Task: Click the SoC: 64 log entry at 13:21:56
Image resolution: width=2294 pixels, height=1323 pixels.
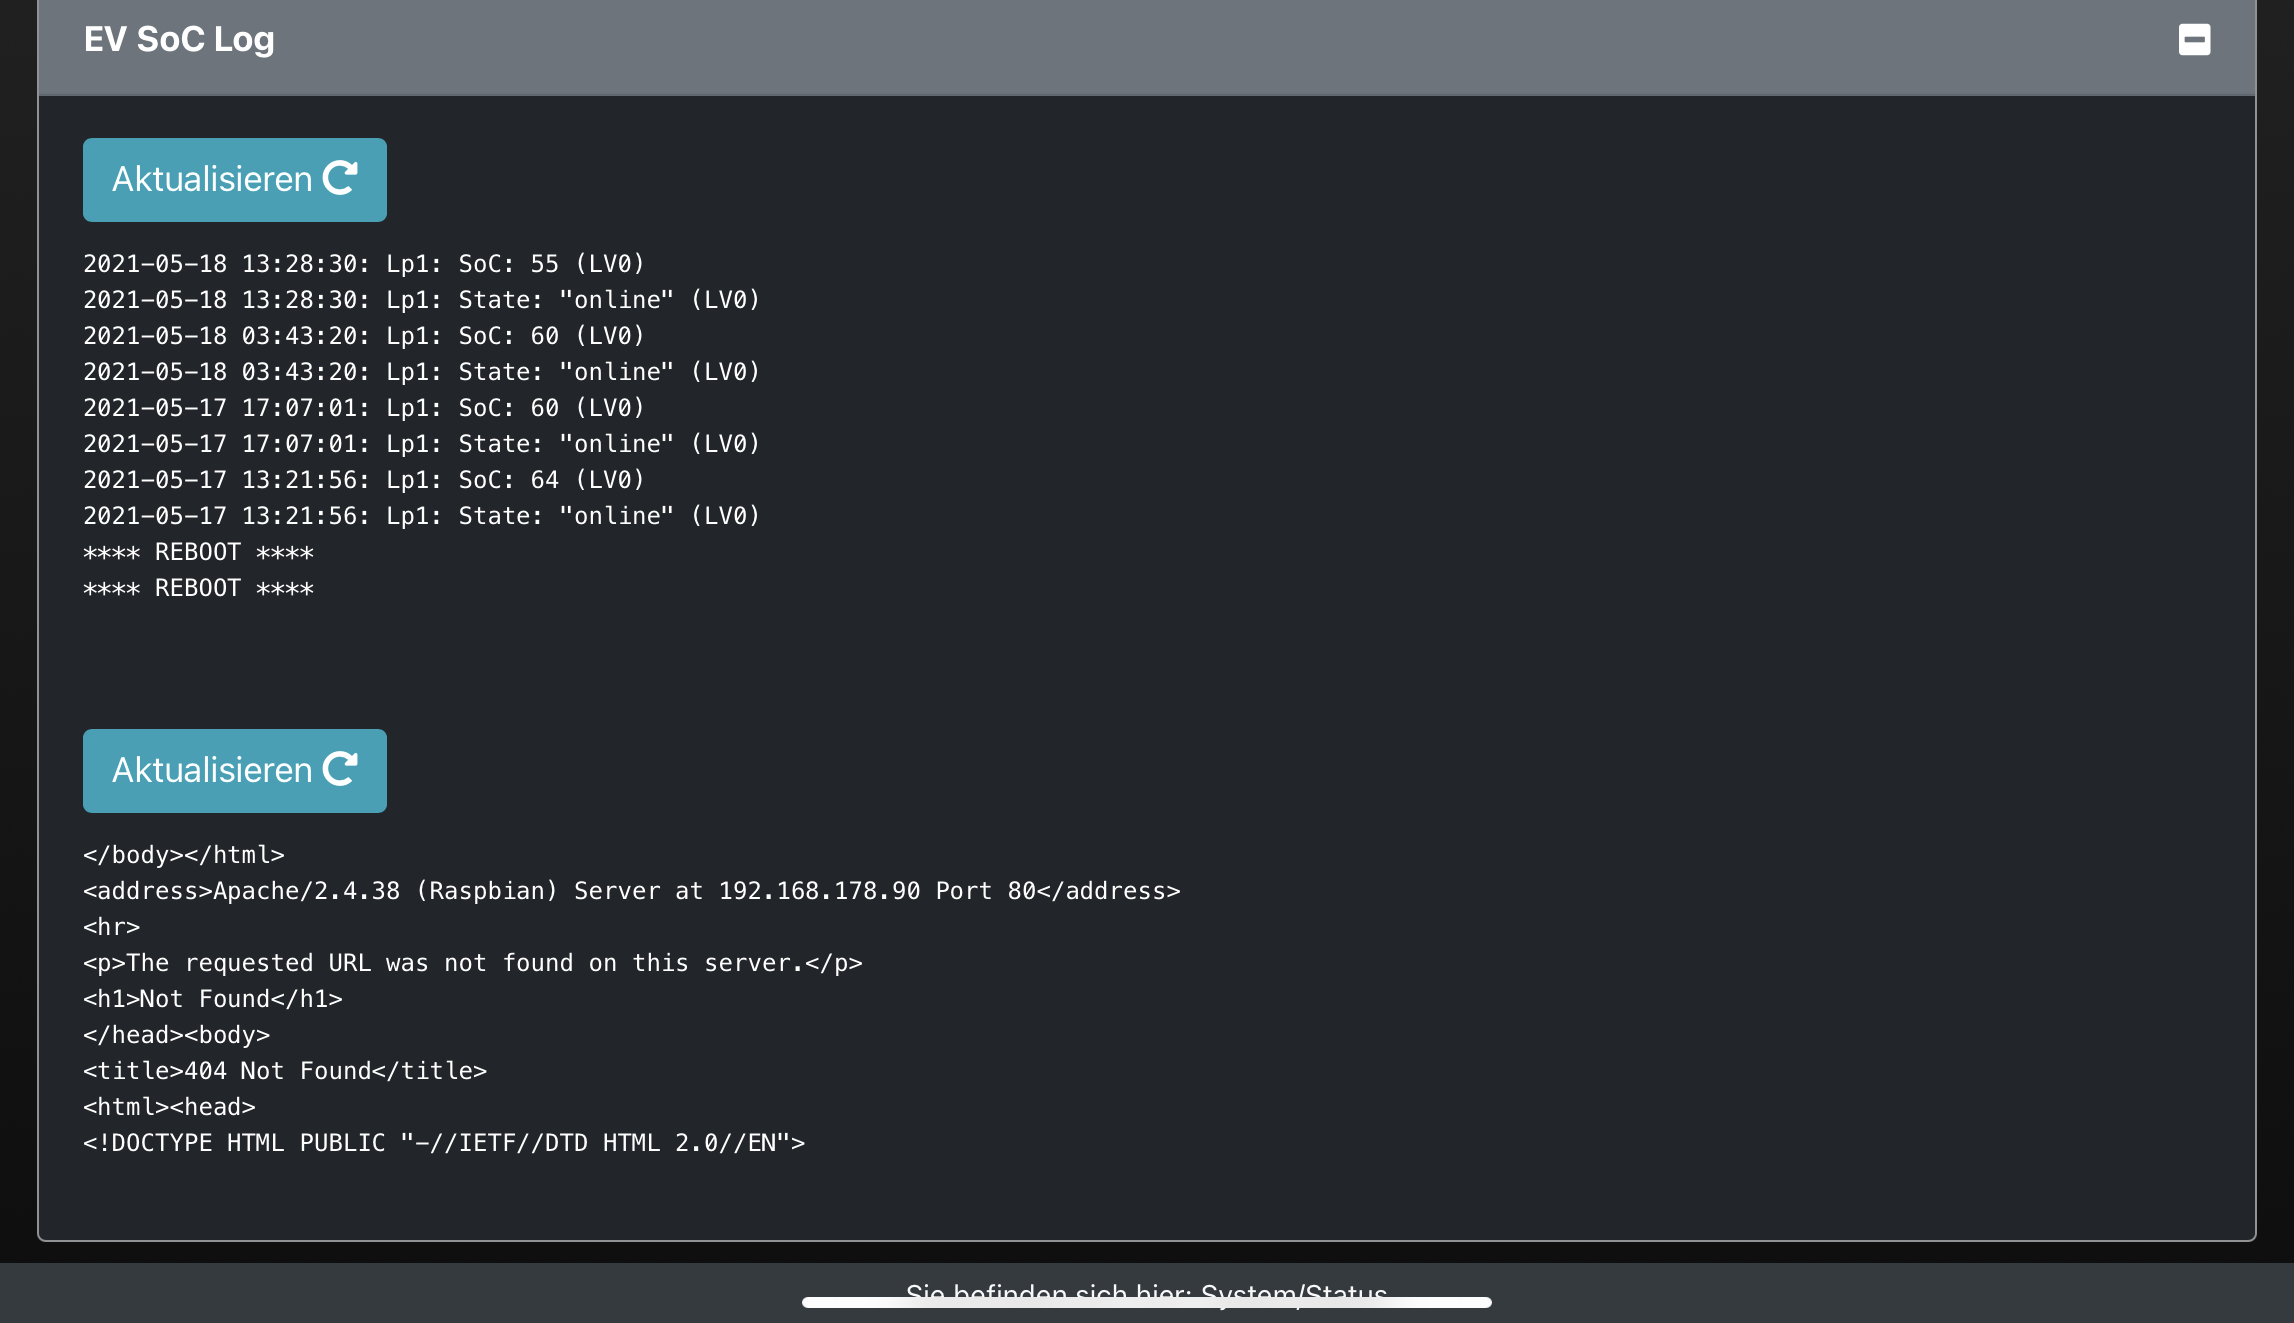Action: click(364, 480)
